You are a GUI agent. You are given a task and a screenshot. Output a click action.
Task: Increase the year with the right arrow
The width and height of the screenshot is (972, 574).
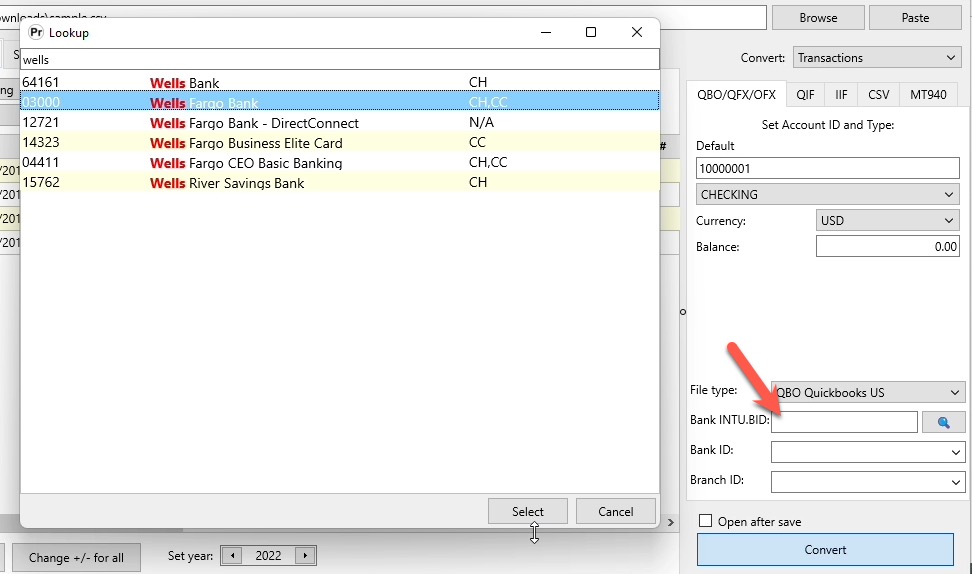tap(305, 555)
